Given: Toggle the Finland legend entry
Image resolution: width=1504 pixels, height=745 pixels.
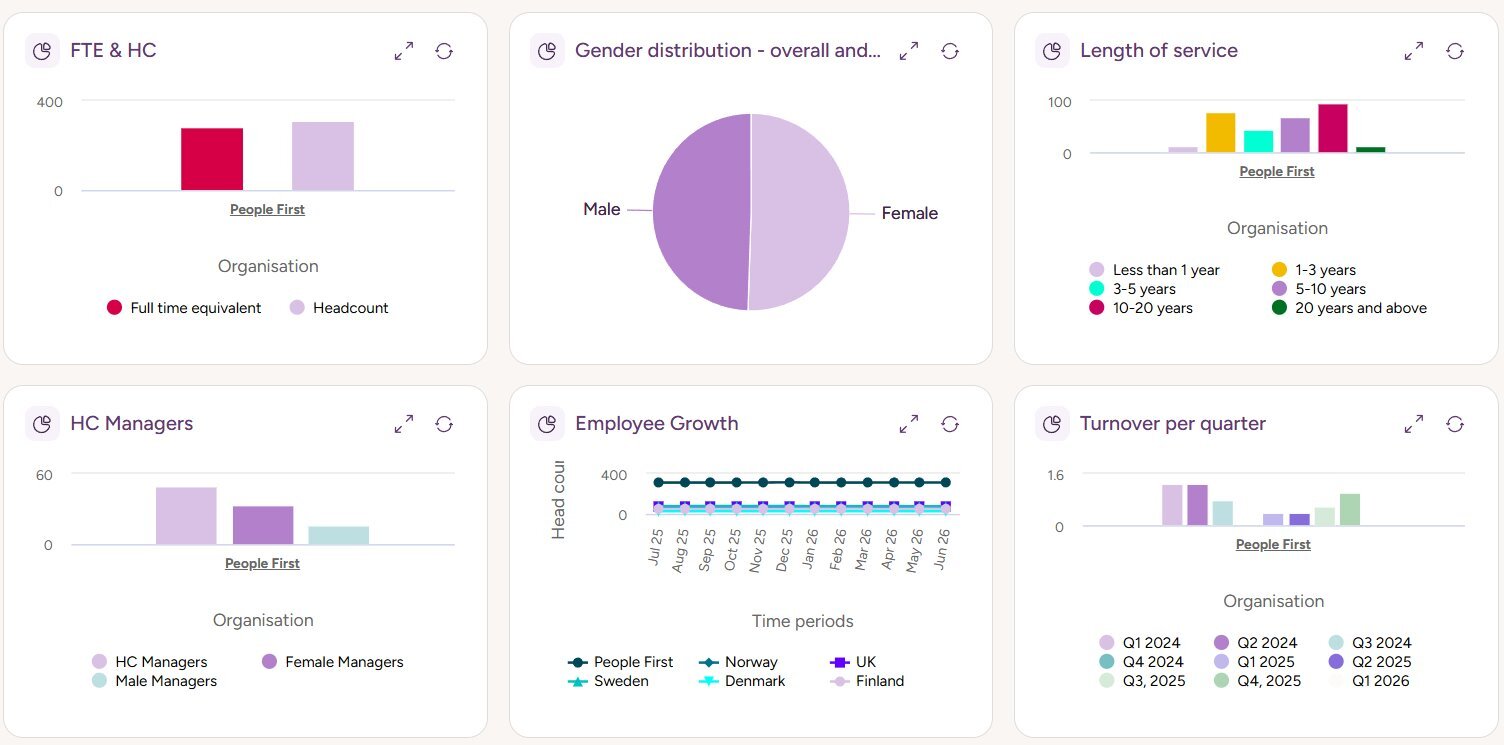Looking at the screenshot, I should (x=867, y=681).
